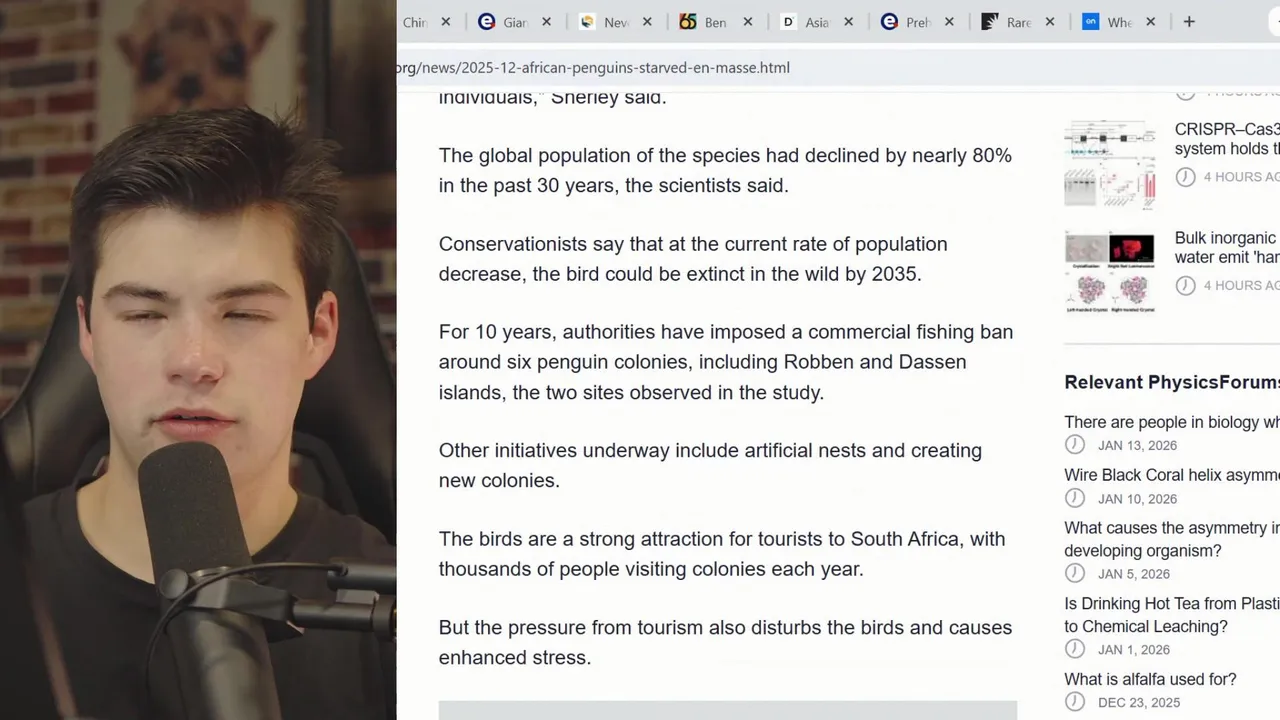The width and height of the screenshot is (1280, 720).
Task: Open "Is Drinking Hot Tea from Plastic" thread
Action: (1171, 615)
